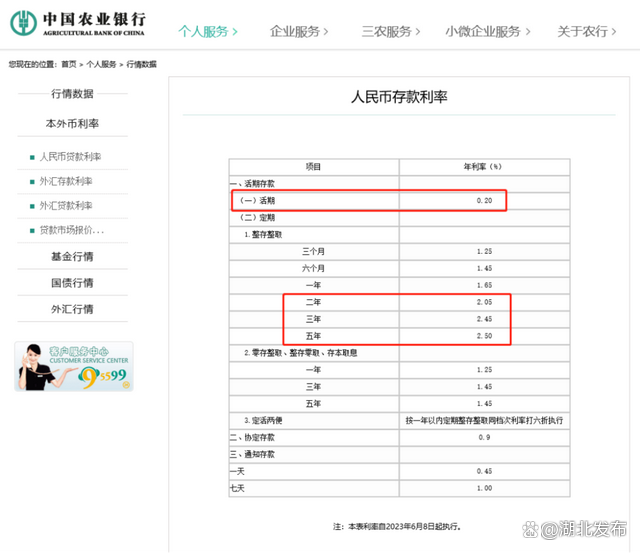Click the 项目 table header

click(313, 167)
